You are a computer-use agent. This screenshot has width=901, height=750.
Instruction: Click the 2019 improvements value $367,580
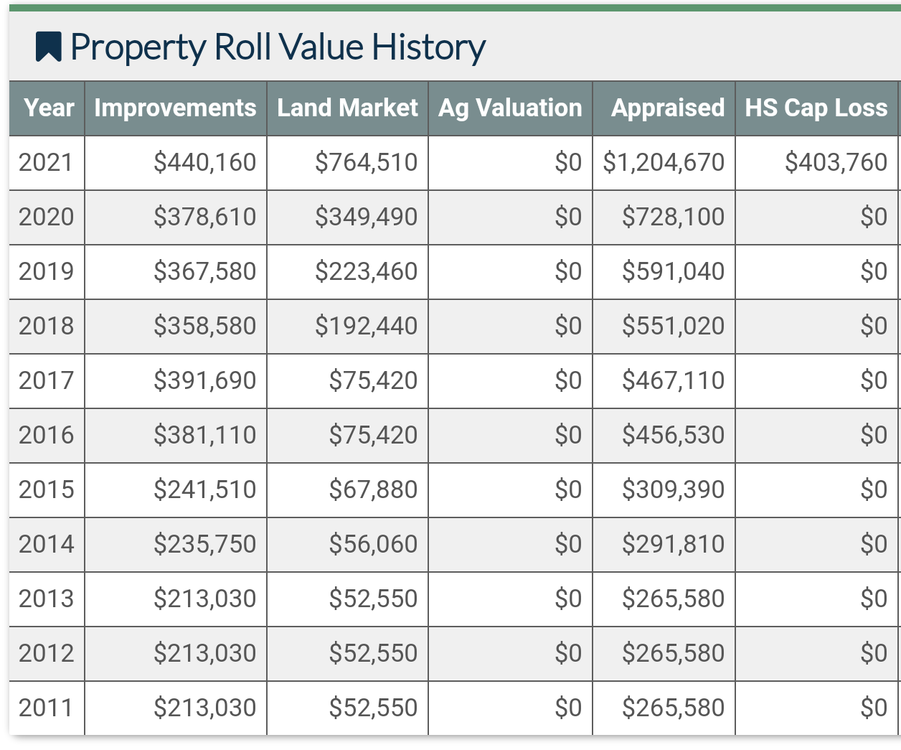tap(205, 271)
